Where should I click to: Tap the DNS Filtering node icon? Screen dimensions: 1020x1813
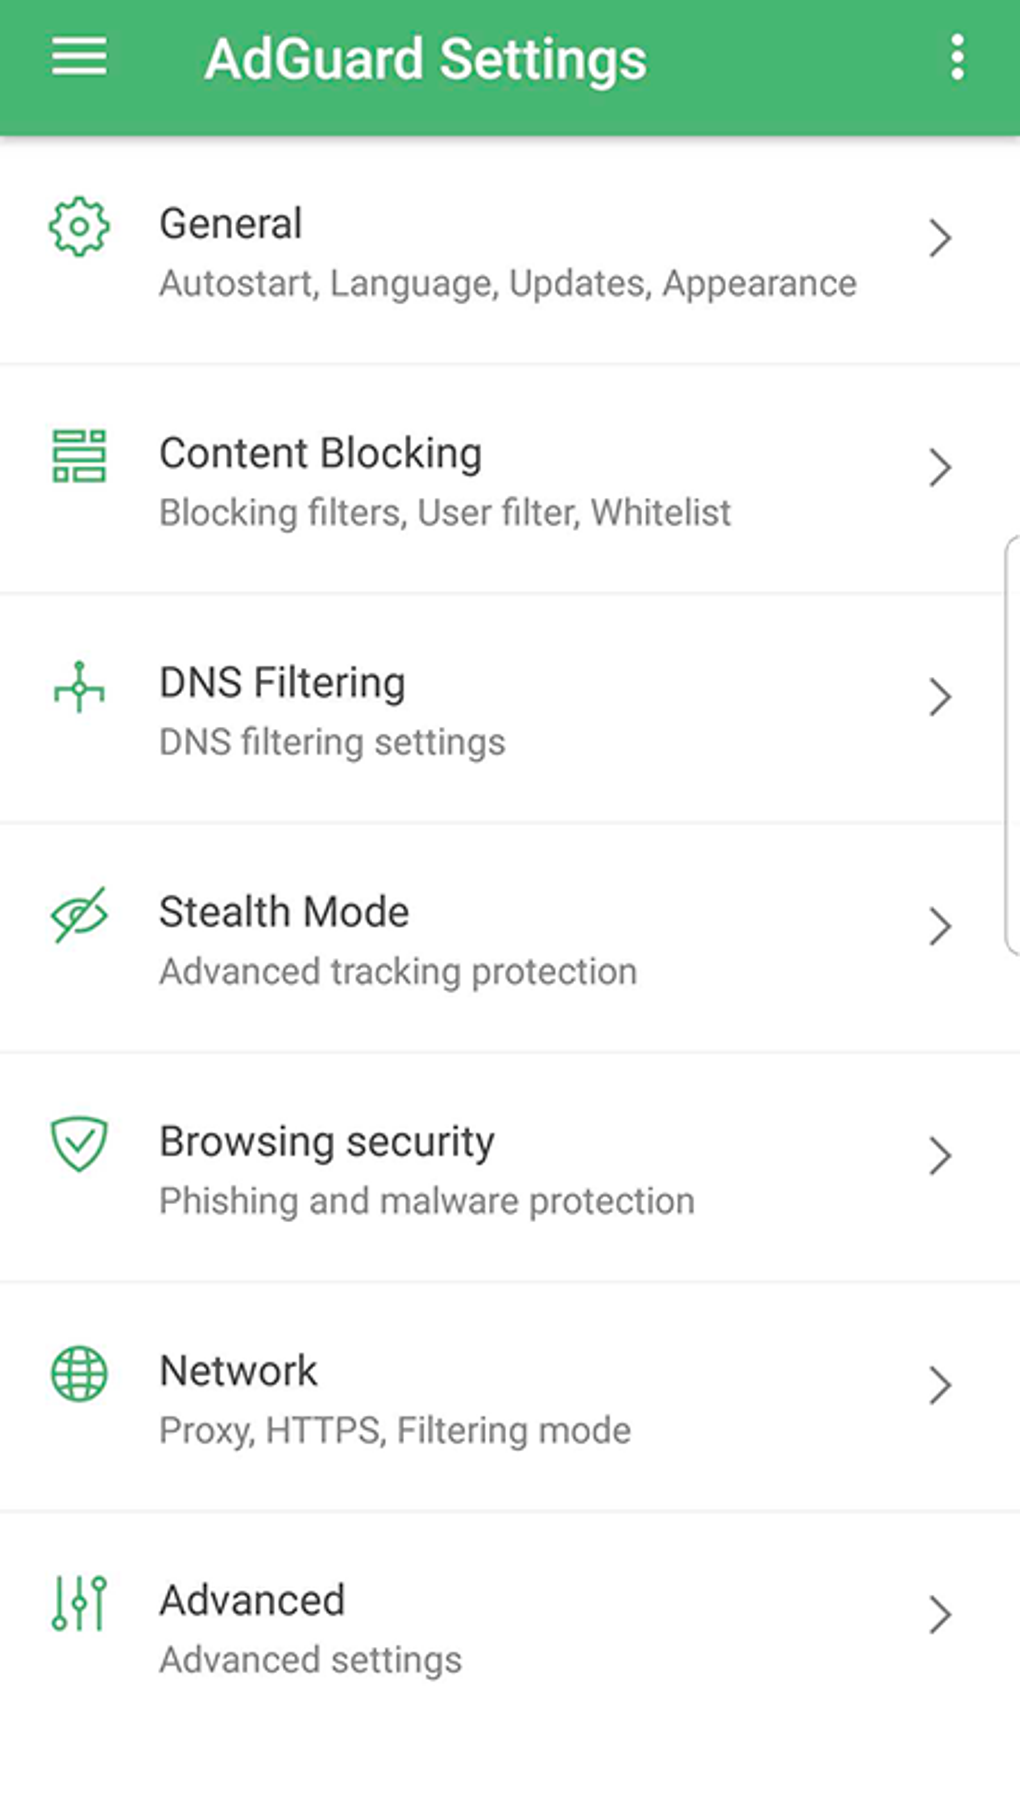point(79,686)
